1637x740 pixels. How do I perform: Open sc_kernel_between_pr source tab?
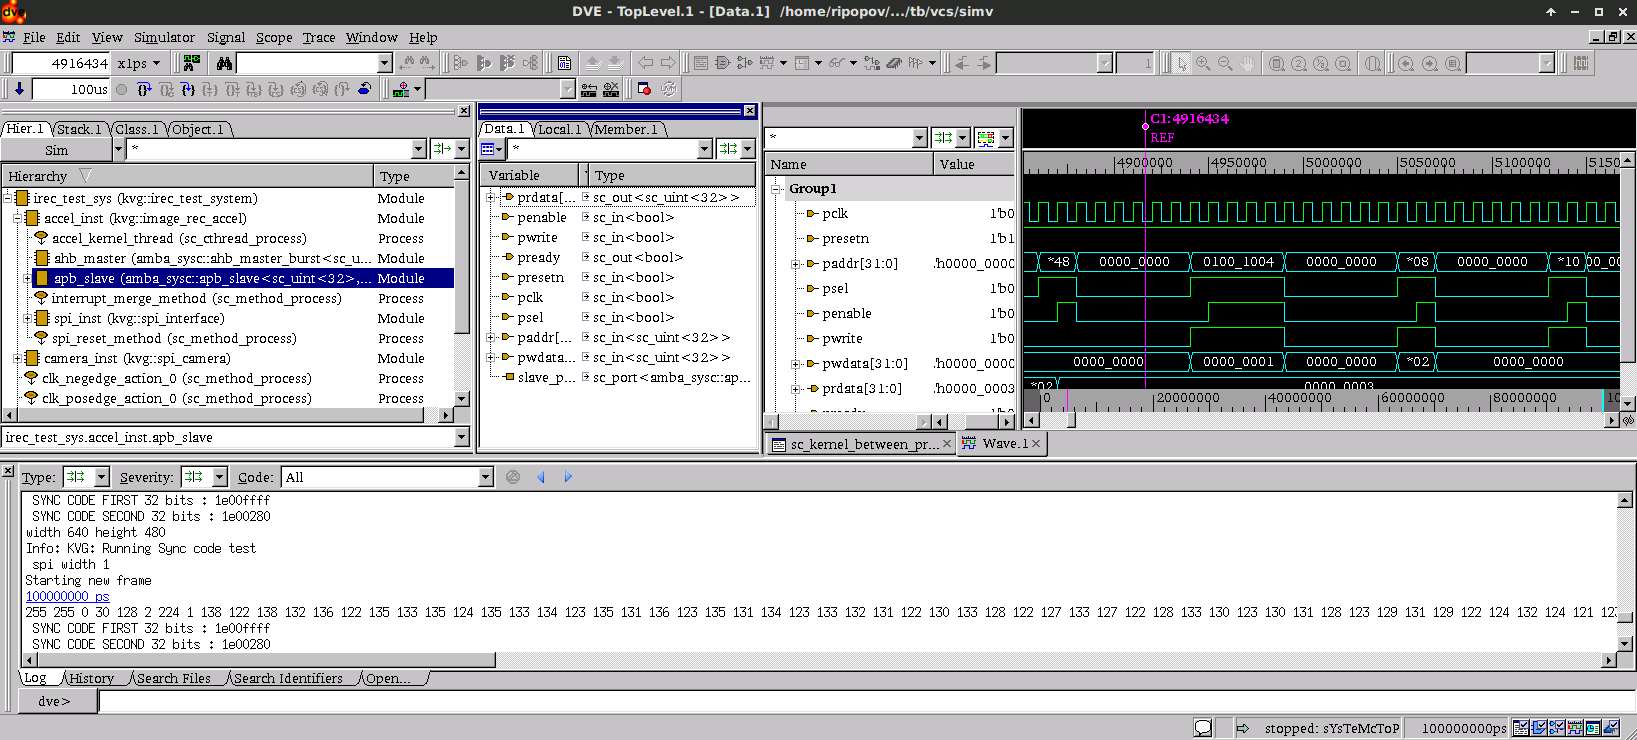862,444
